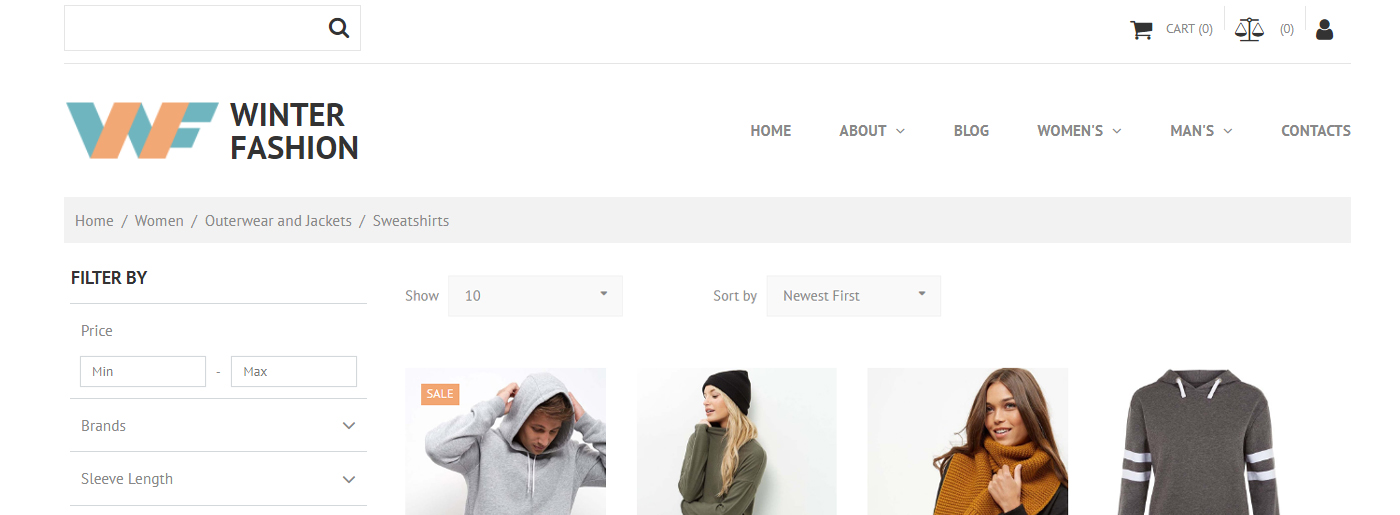
Task: Open the user account icon
Action: point(1324,29)
